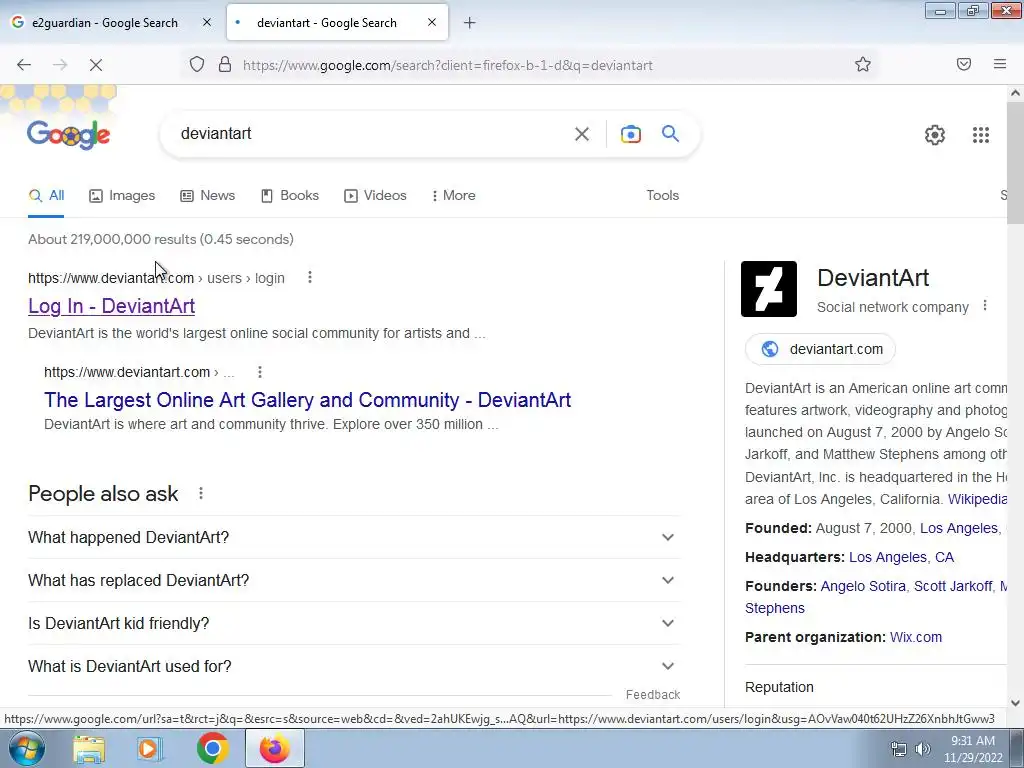The width and height of the screenshot is (1024, 768).
Task: Switch to Books results
Action: pos(290,195)
